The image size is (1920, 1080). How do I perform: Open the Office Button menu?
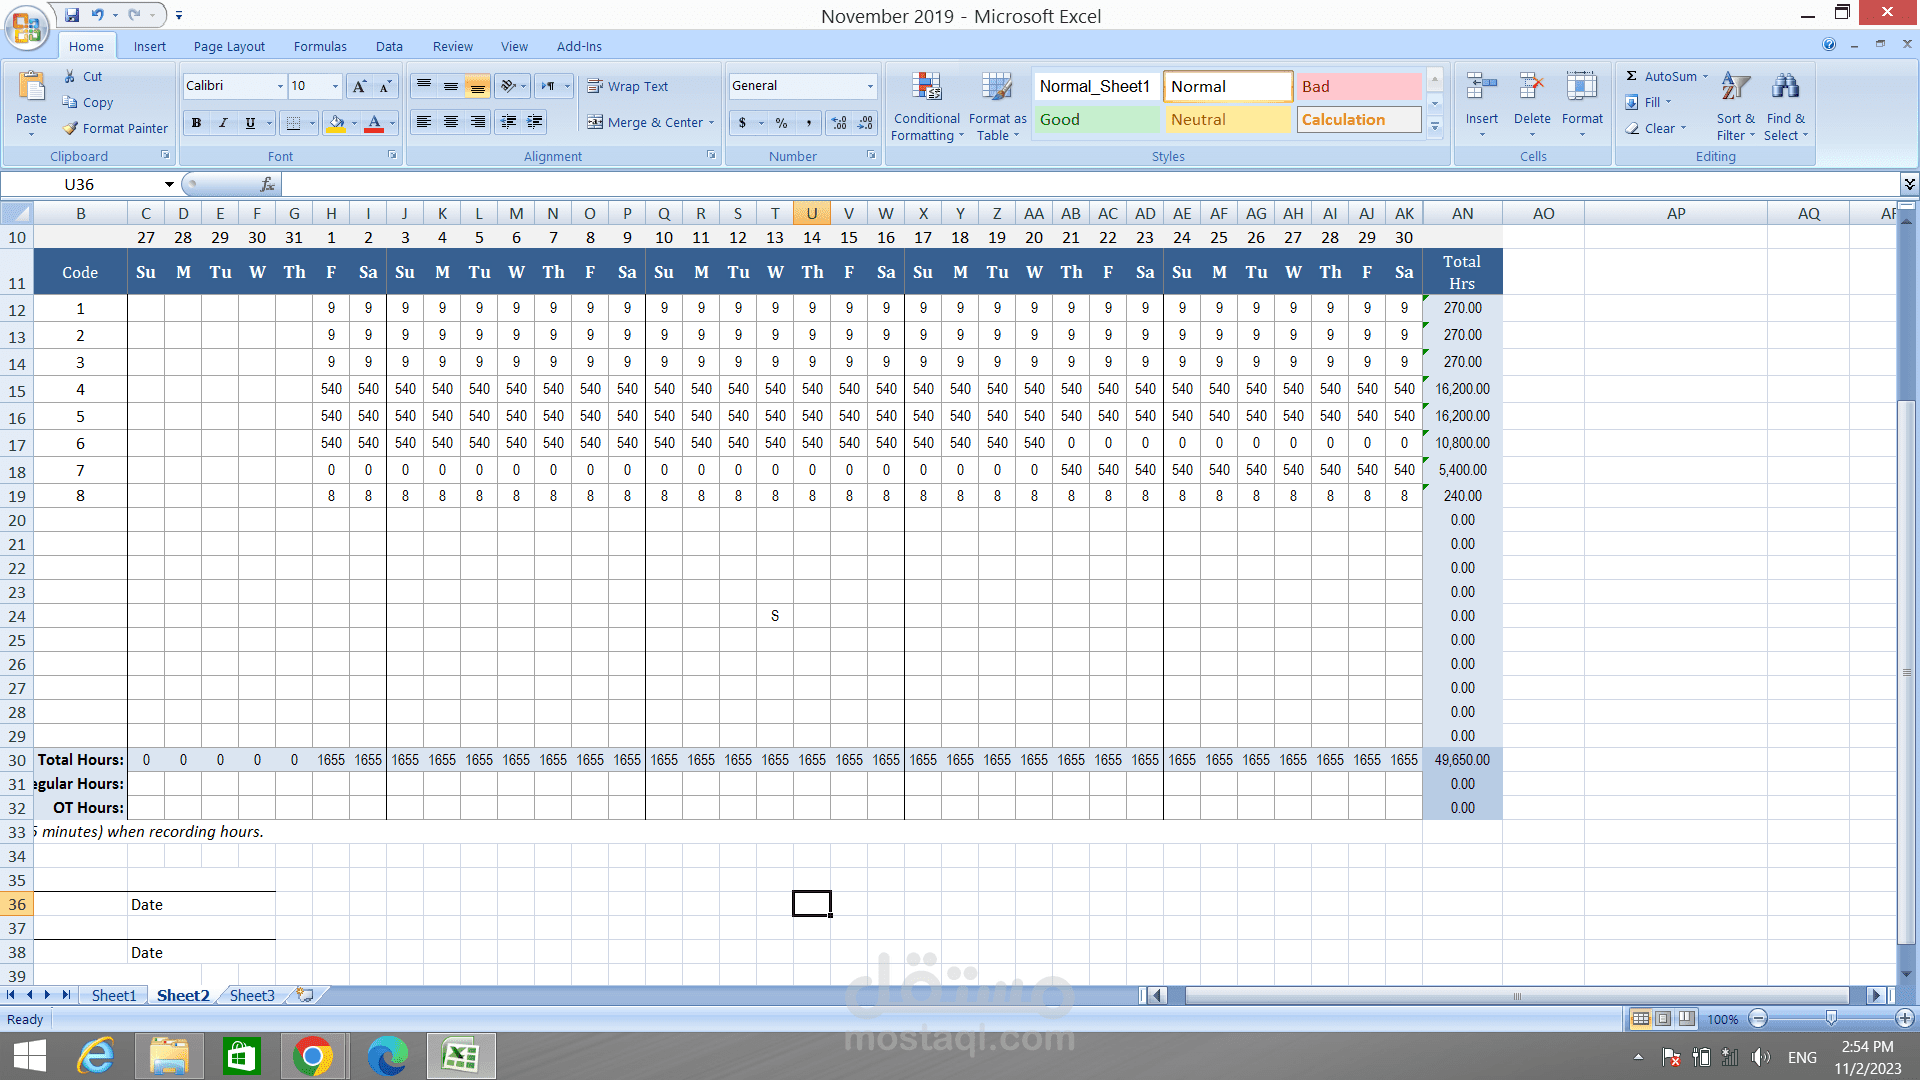point(27,27)
